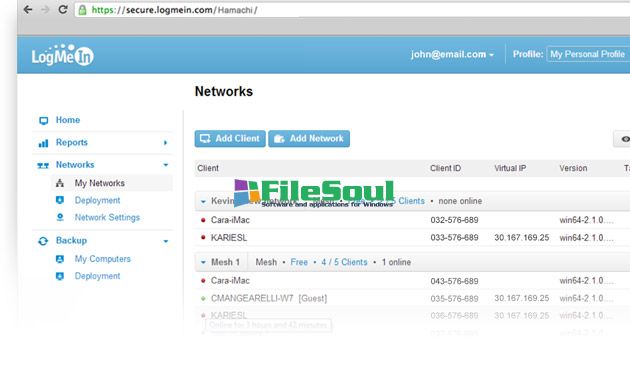Open the My Personal Profile dropdown
This screenshot has height=388, width=630.
point(588,54)
